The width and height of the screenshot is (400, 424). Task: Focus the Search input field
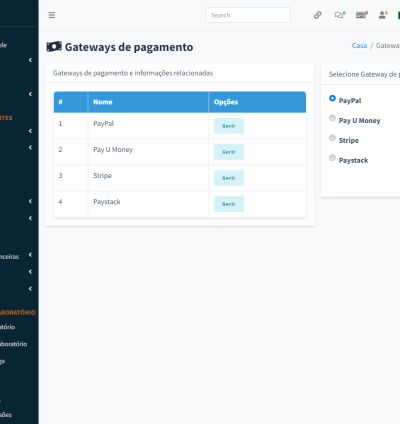[248, 15]
